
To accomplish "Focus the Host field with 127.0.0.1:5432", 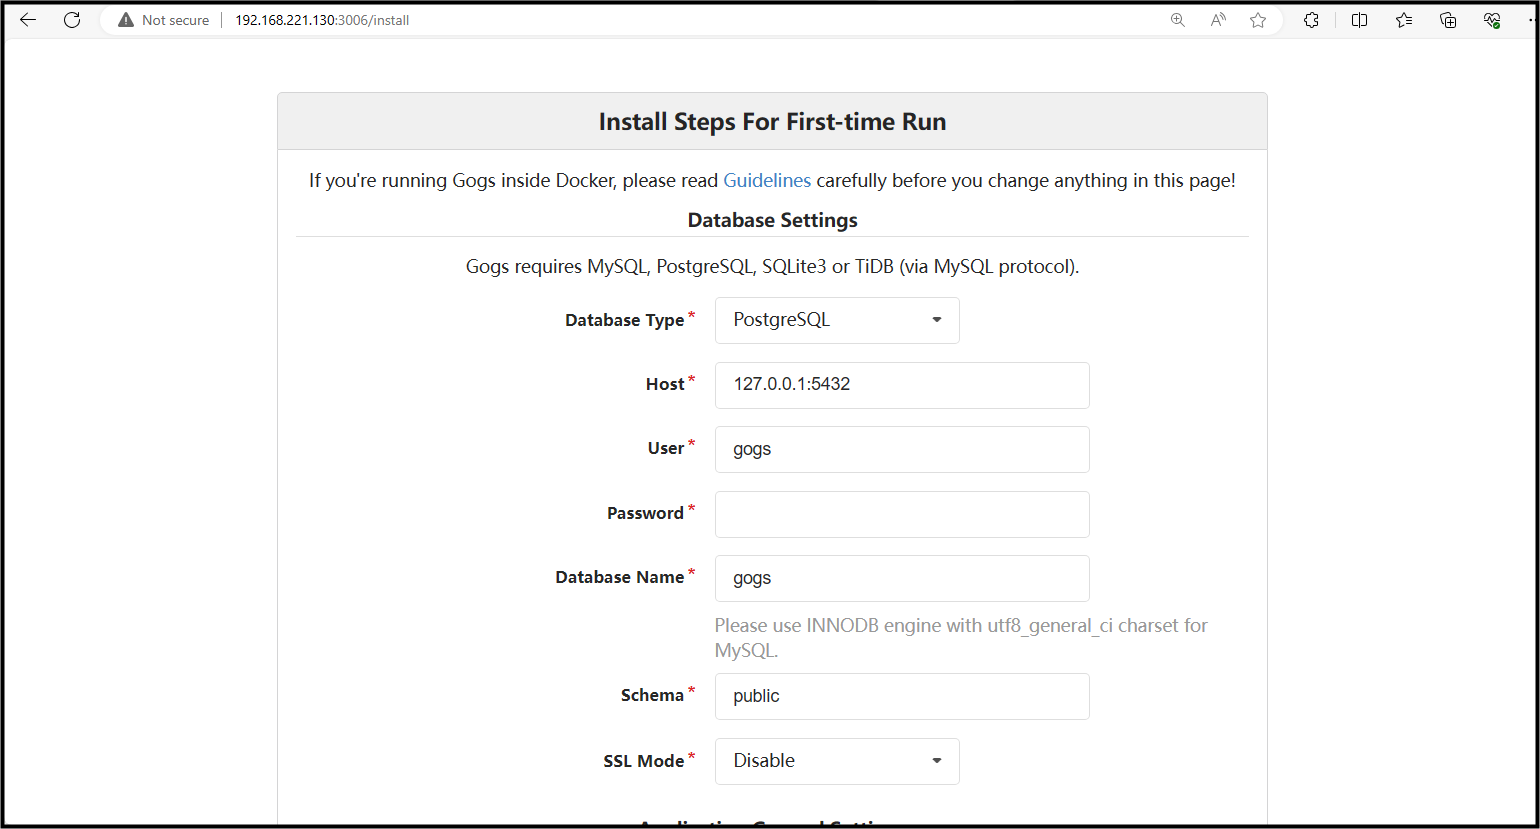I will coord(902,385).
